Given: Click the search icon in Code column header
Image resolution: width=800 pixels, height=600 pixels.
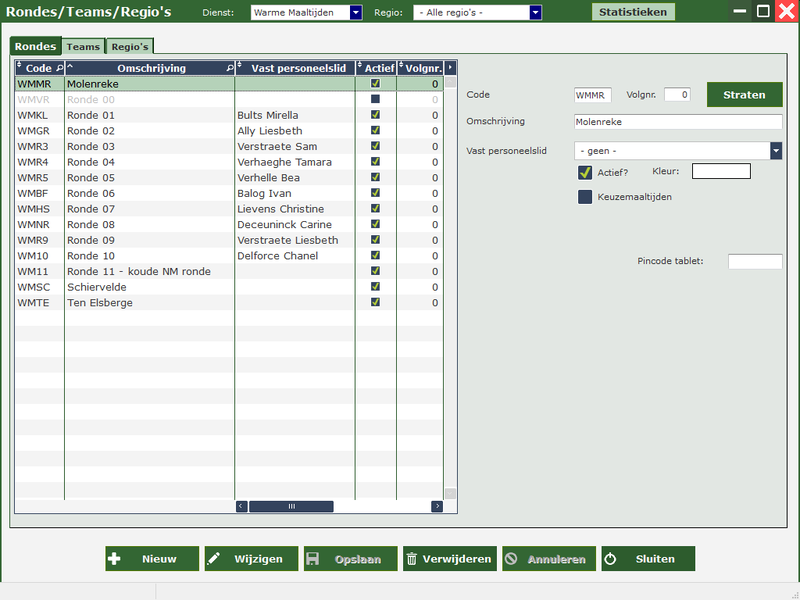Looking at the screenshot, I should pyautogui.click(x=59, y=68).
